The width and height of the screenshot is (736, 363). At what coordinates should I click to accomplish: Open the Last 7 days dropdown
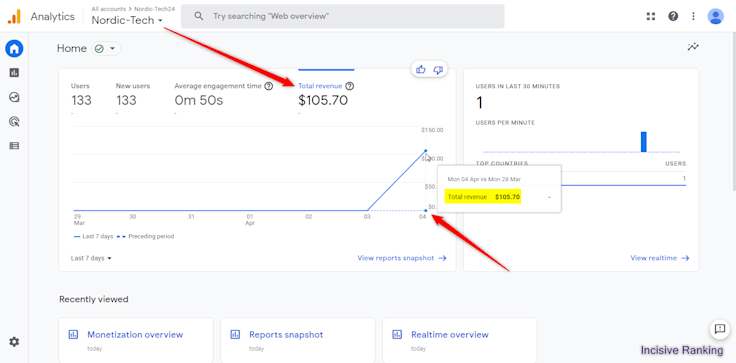[x=92, y=258]
